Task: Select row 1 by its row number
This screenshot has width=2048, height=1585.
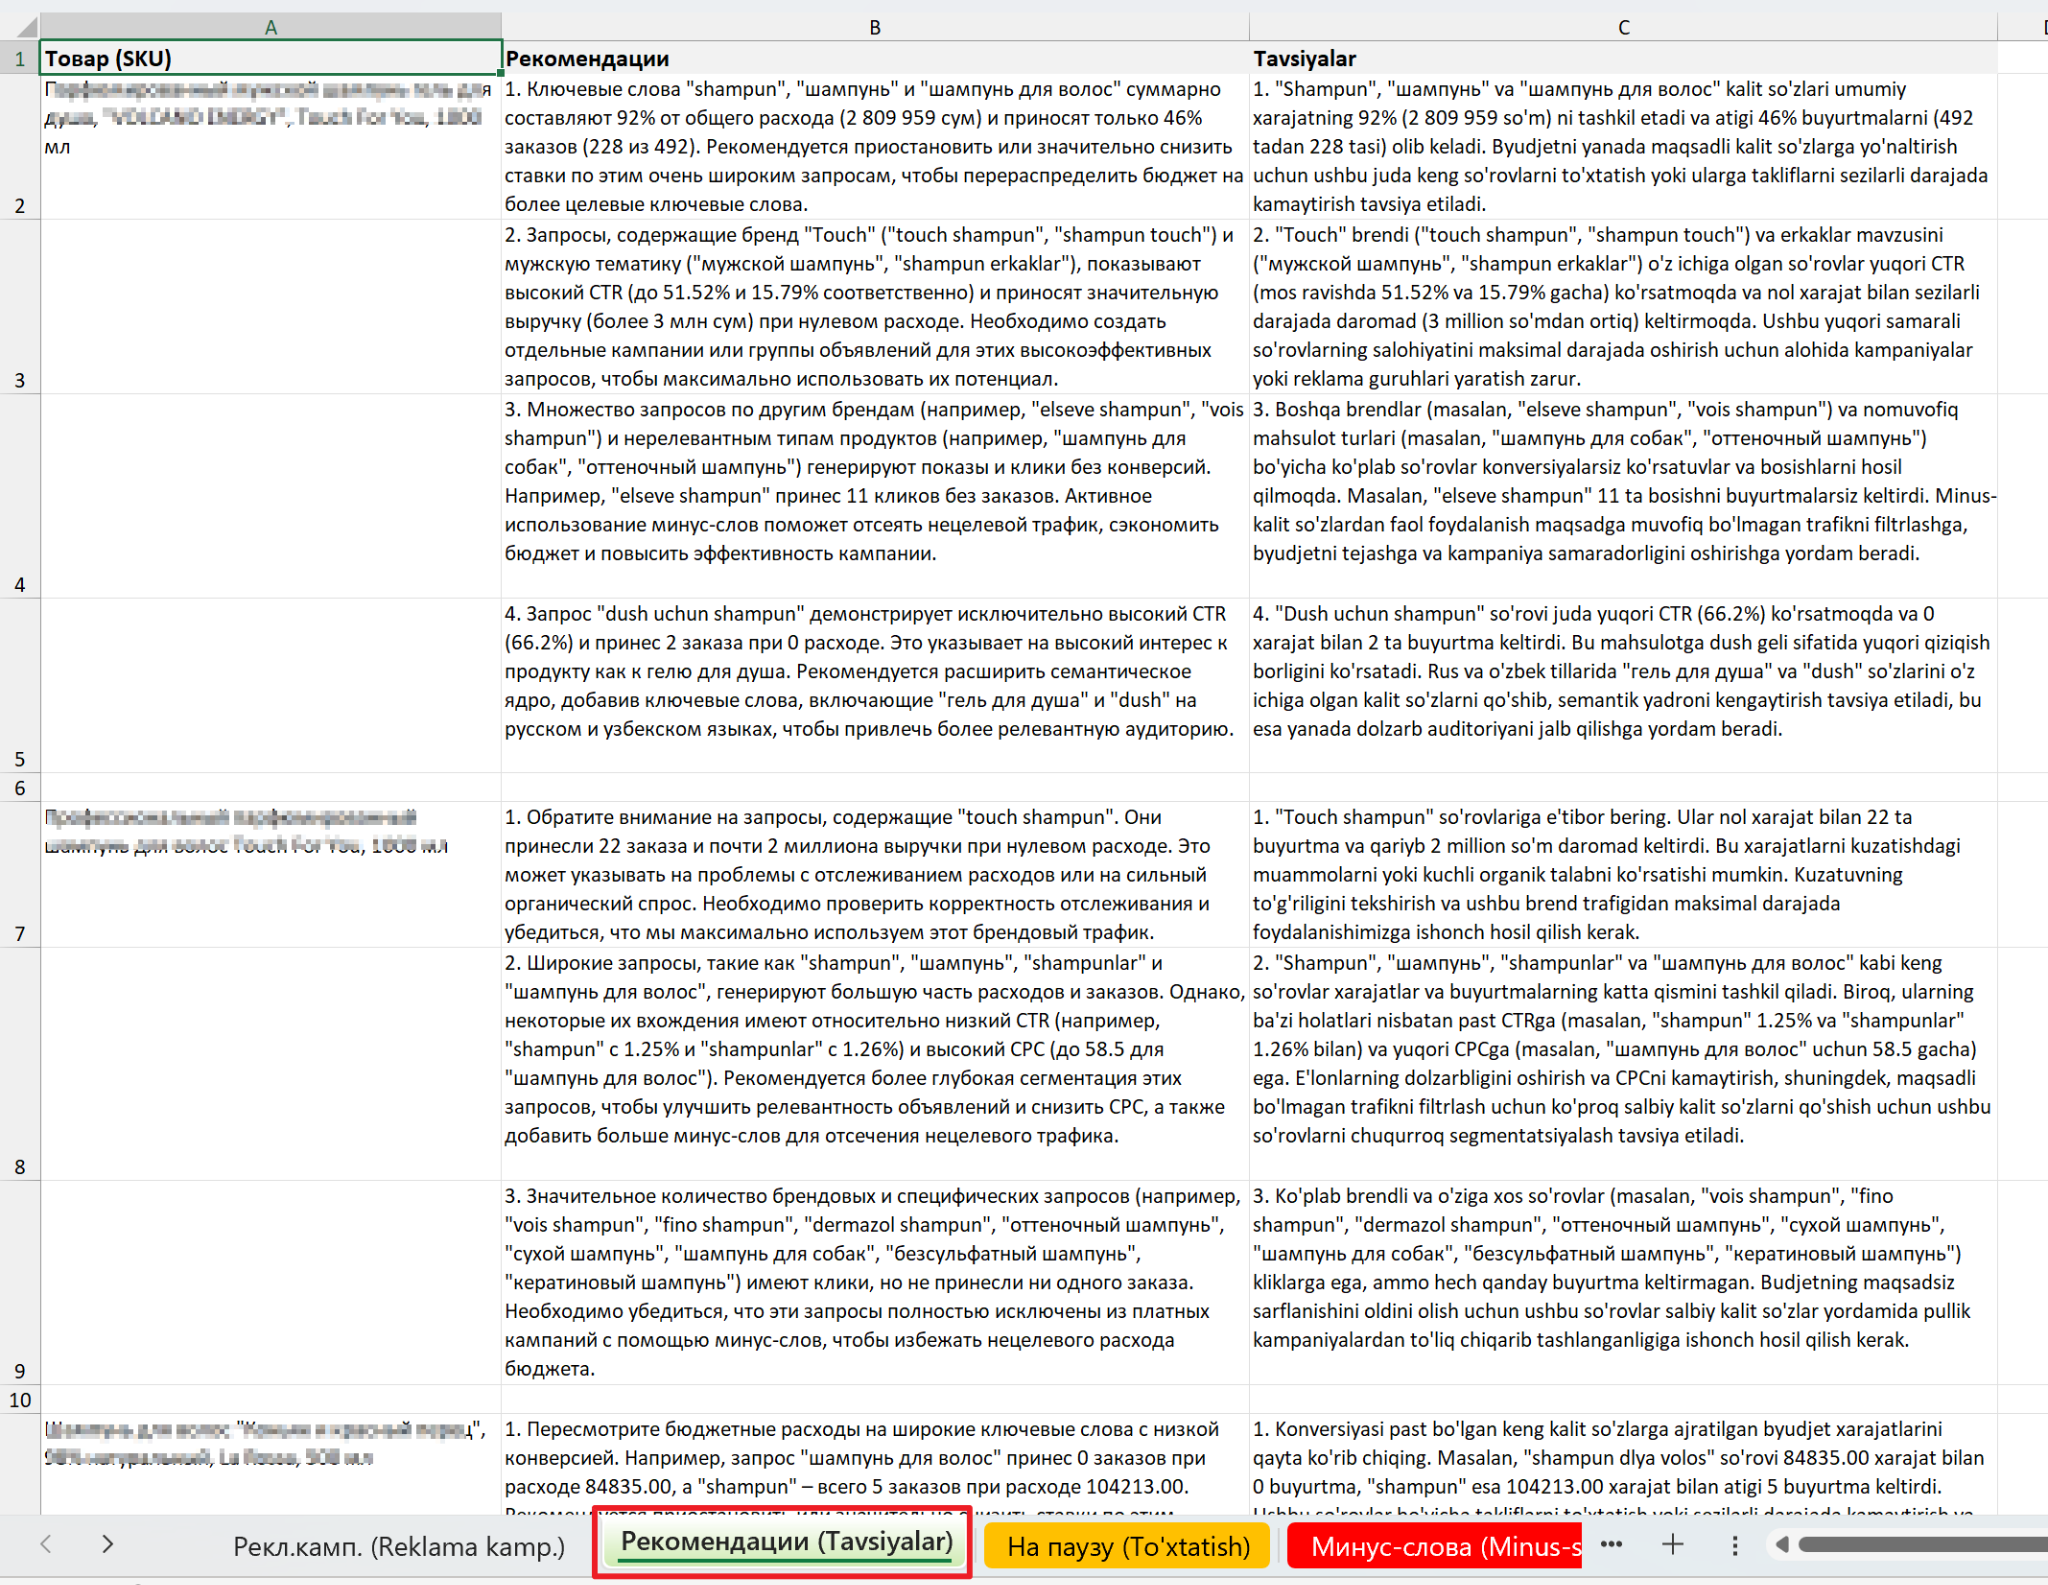Action: [20, 58]
